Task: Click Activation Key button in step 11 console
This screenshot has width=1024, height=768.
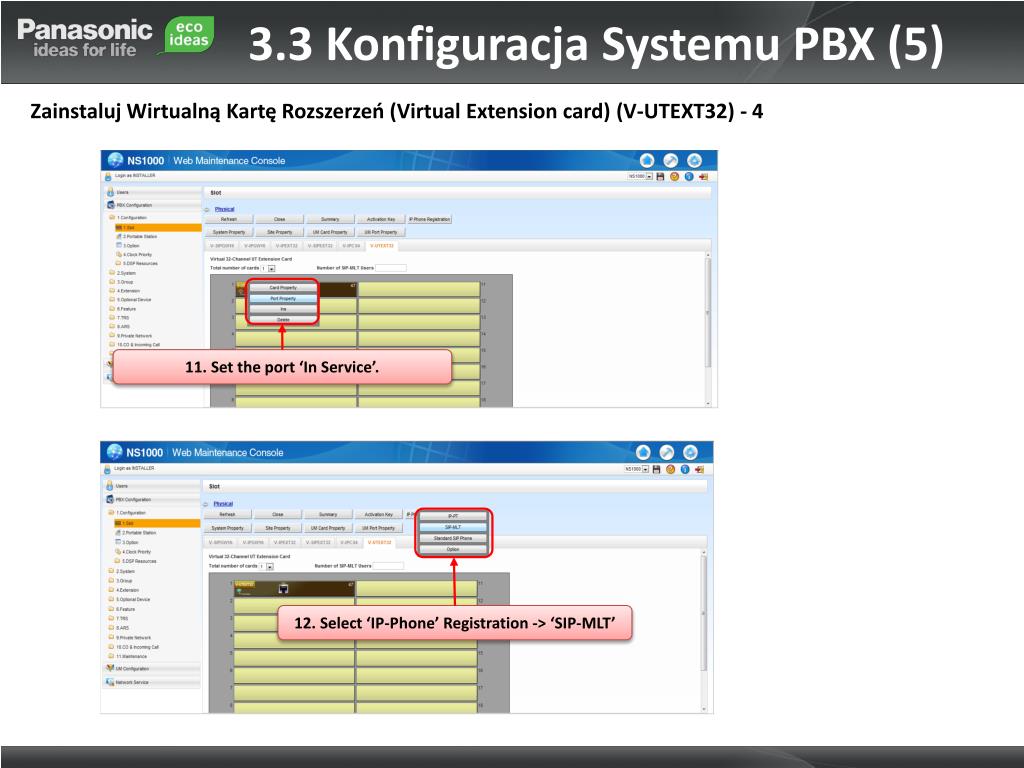Action: (381, 219)
